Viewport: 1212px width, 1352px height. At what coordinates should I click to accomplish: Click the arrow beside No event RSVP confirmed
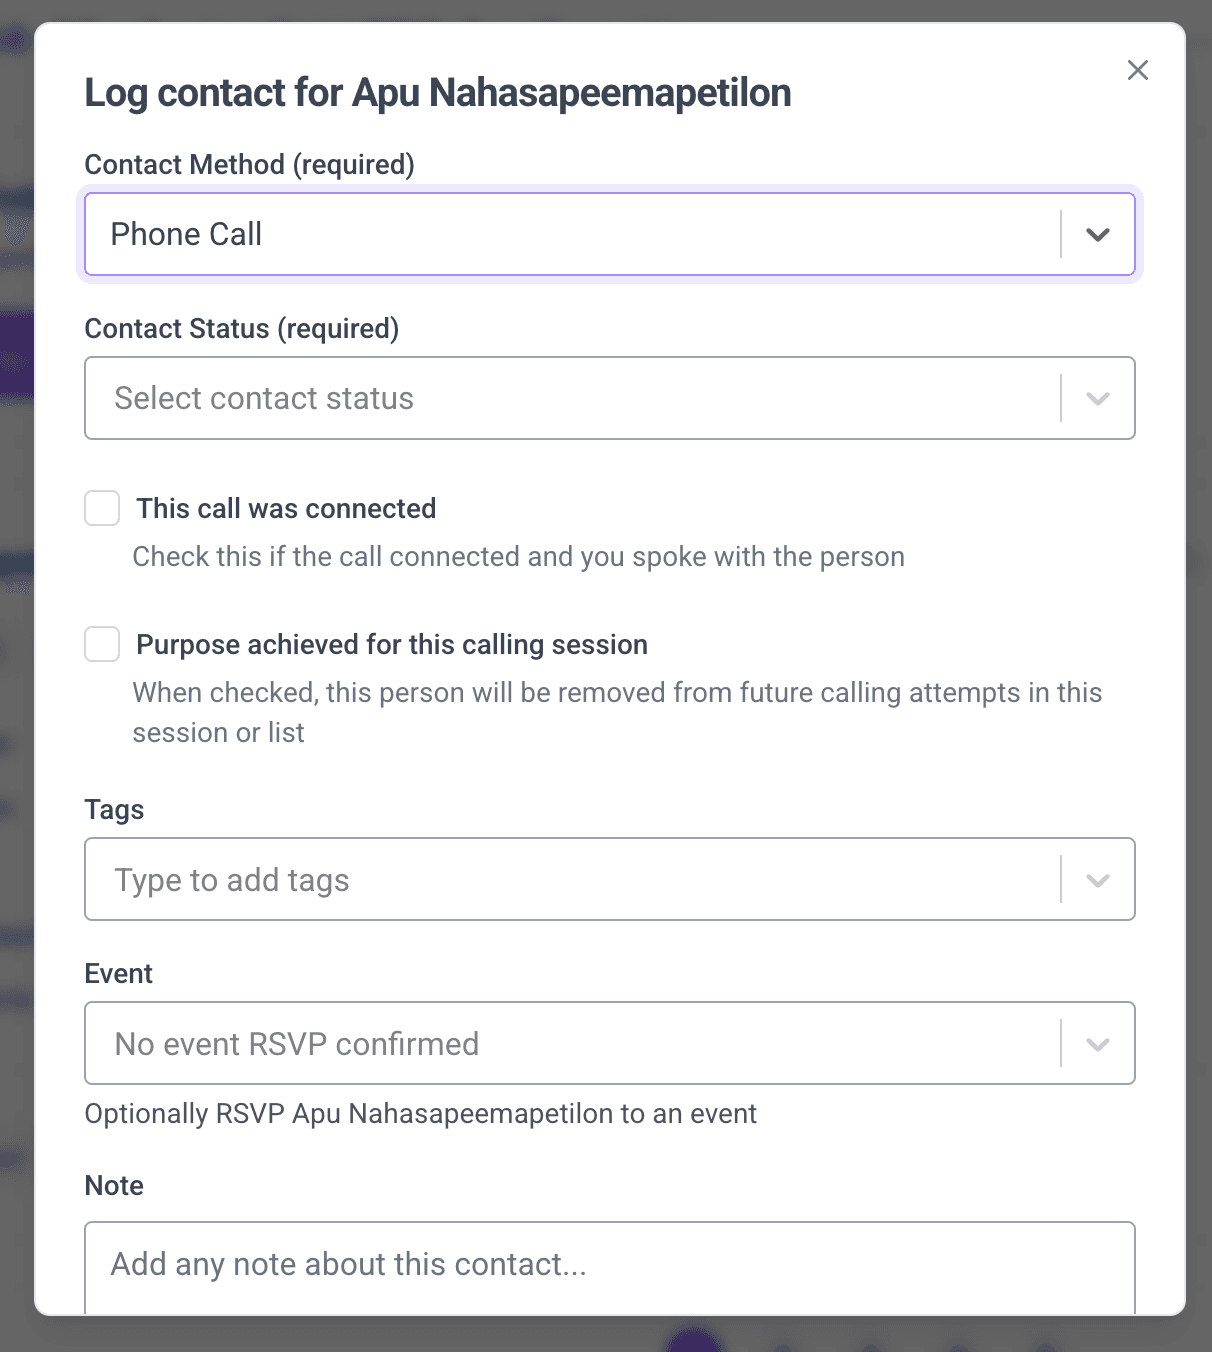pyautogui.click(x=1098, y=1043)
